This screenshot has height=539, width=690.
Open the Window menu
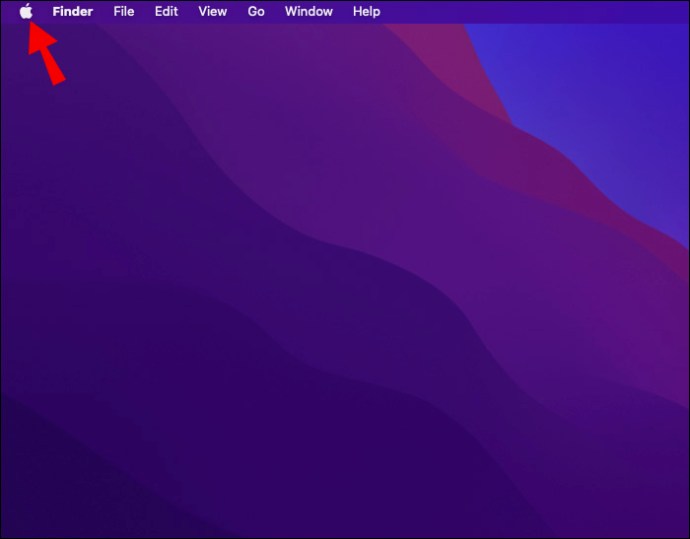tap(308, 11)
